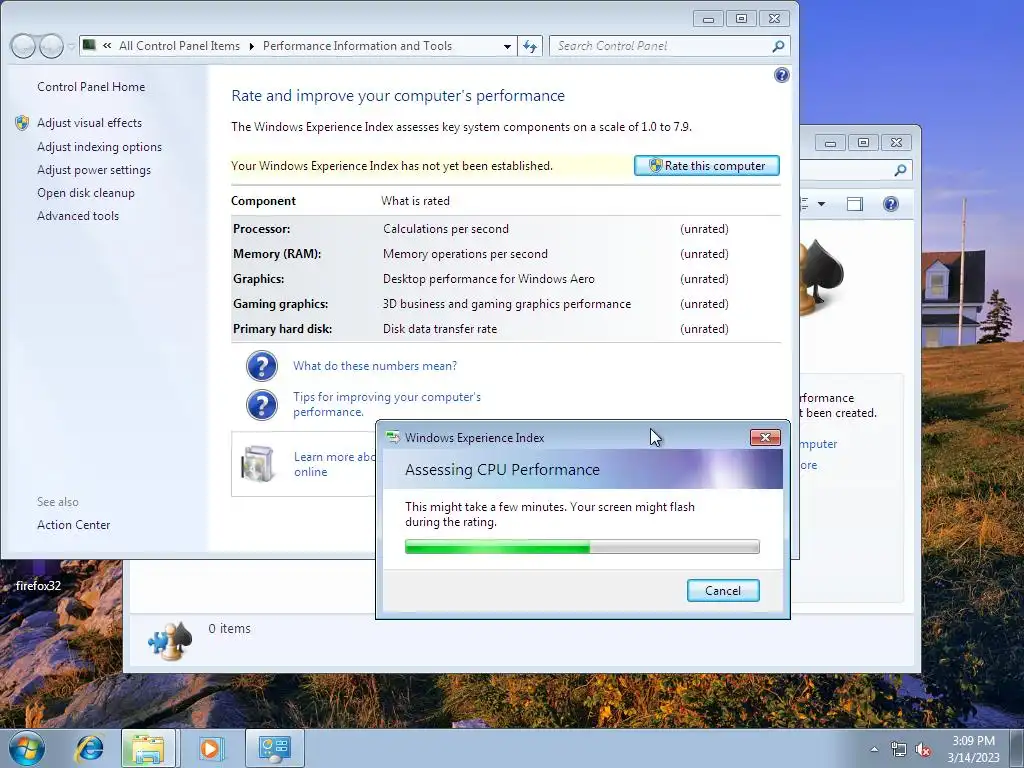Open recent pages dropdown next to forward button

point(71,46)
